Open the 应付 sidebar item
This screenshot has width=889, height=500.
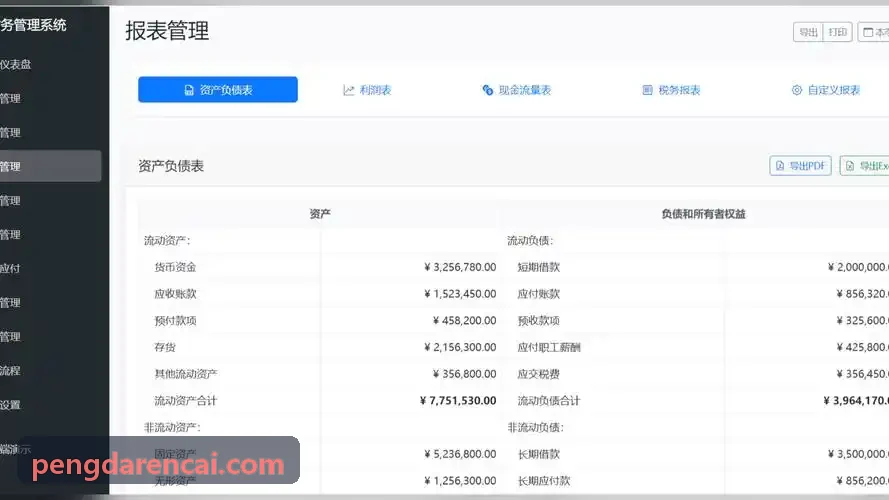pyautogui.click(x=10, y=269)
